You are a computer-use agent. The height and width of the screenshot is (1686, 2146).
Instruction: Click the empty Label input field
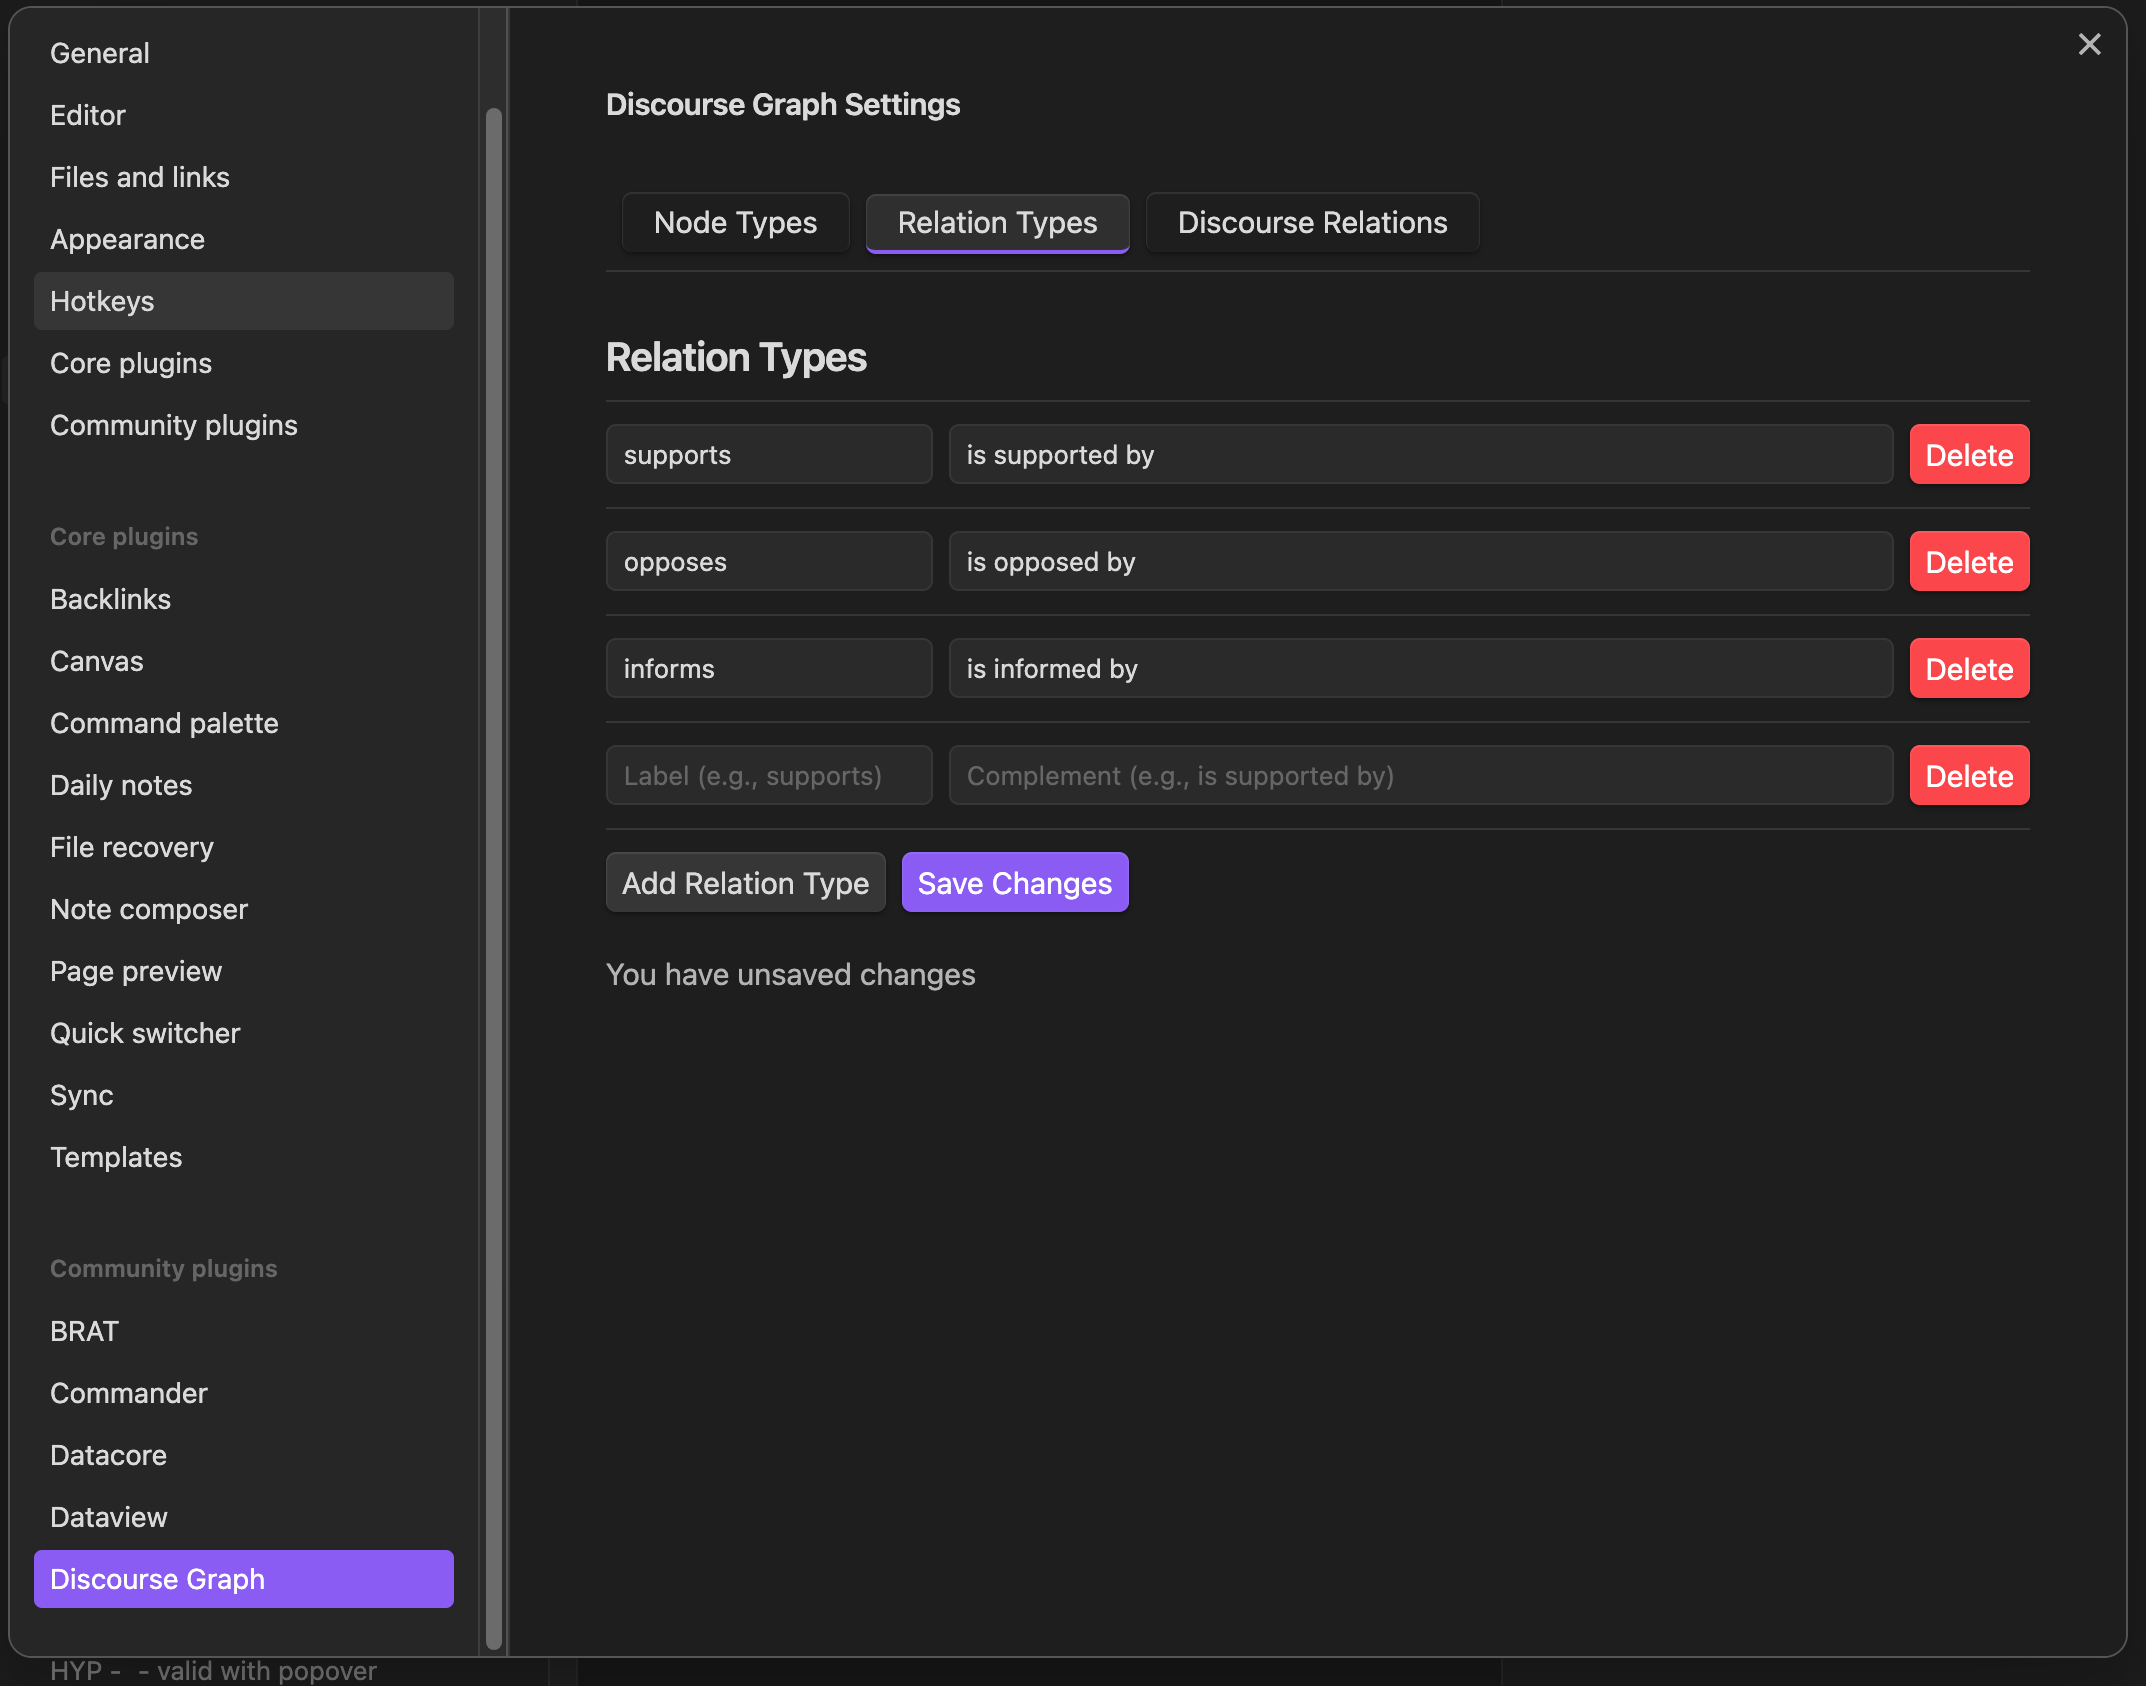pos(768,776)
